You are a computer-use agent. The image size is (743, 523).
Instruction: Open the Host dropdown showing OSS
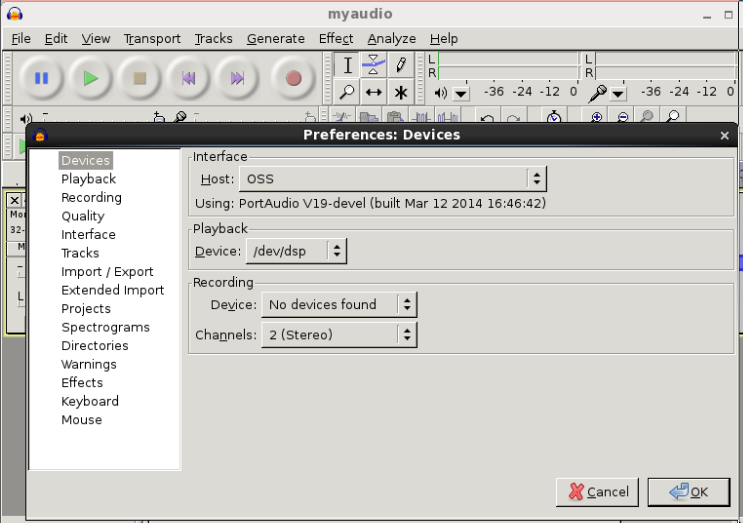pos(392,179)
